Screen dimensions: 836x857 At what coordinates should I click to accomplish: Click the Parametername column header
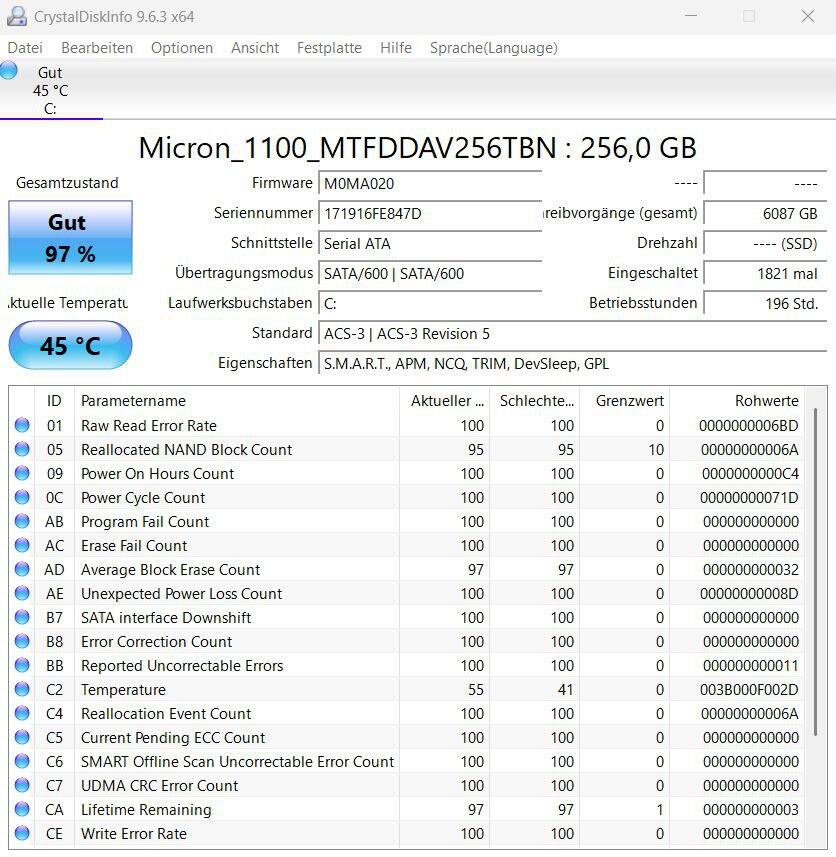(133, 401)
